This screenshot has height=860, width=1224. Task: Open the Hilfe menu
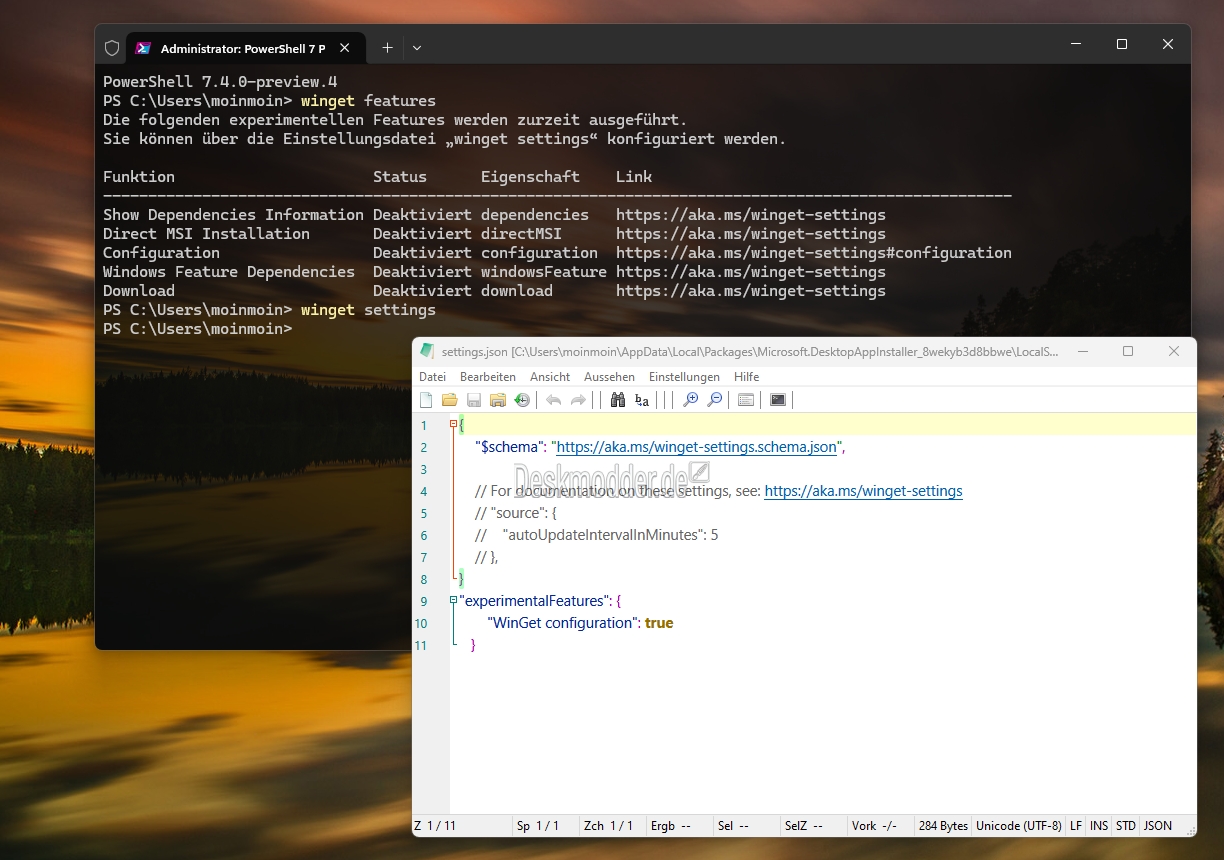point(746,377)
